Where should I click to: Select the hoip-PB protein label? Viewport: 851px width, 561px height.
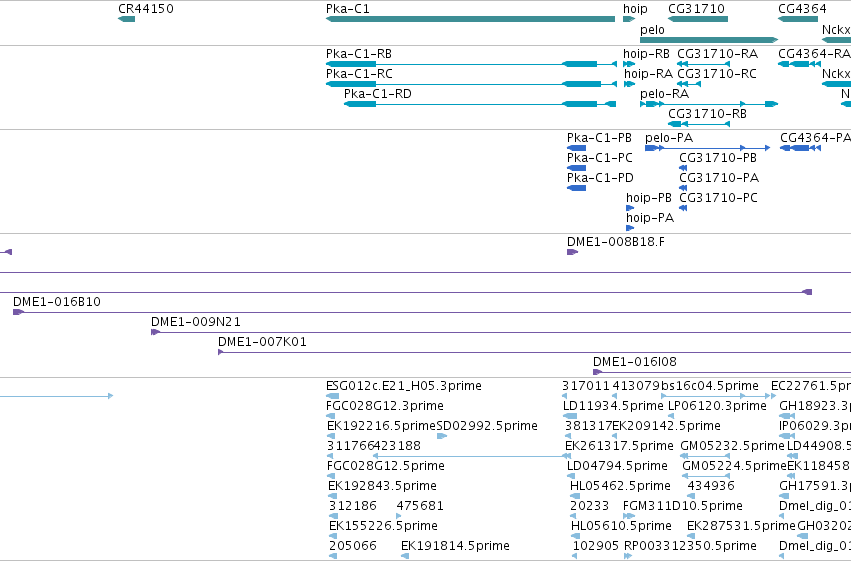point(649,198)
